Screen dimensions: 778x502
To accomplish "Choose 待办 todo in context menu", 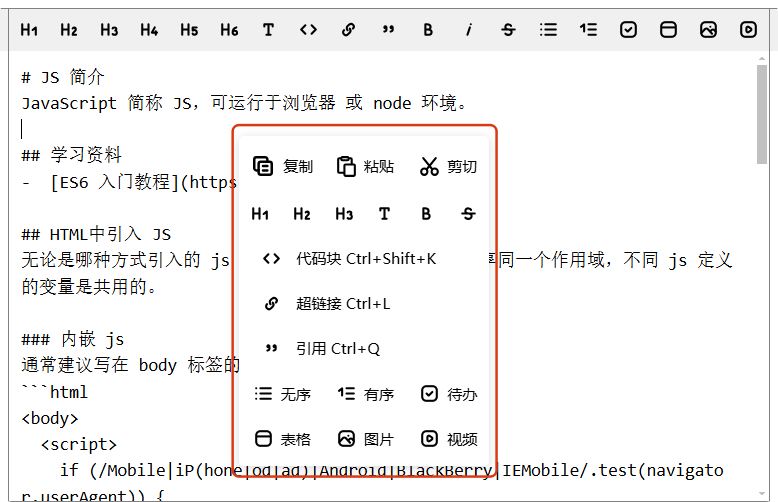I will (449, 394).
